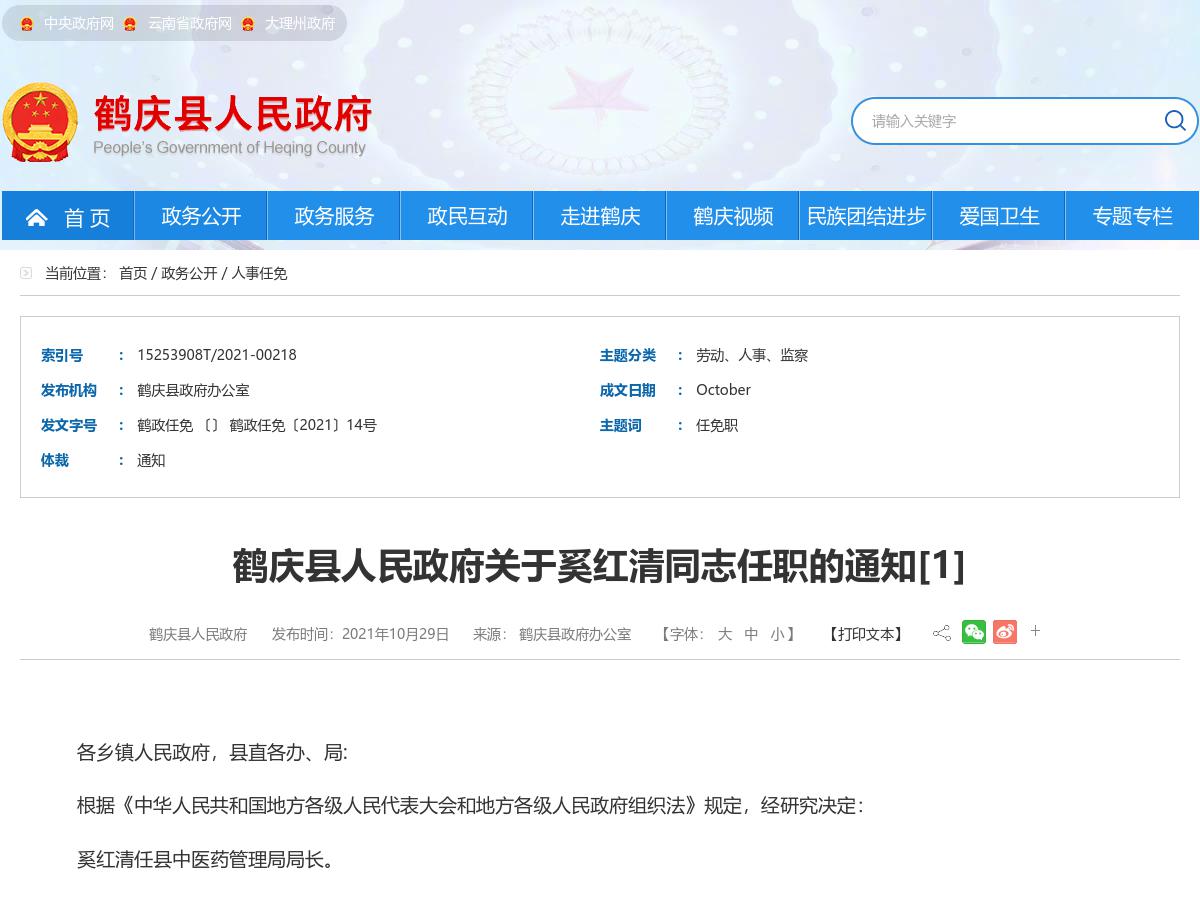Share the article to Weibo

(x=1005, y=632)
